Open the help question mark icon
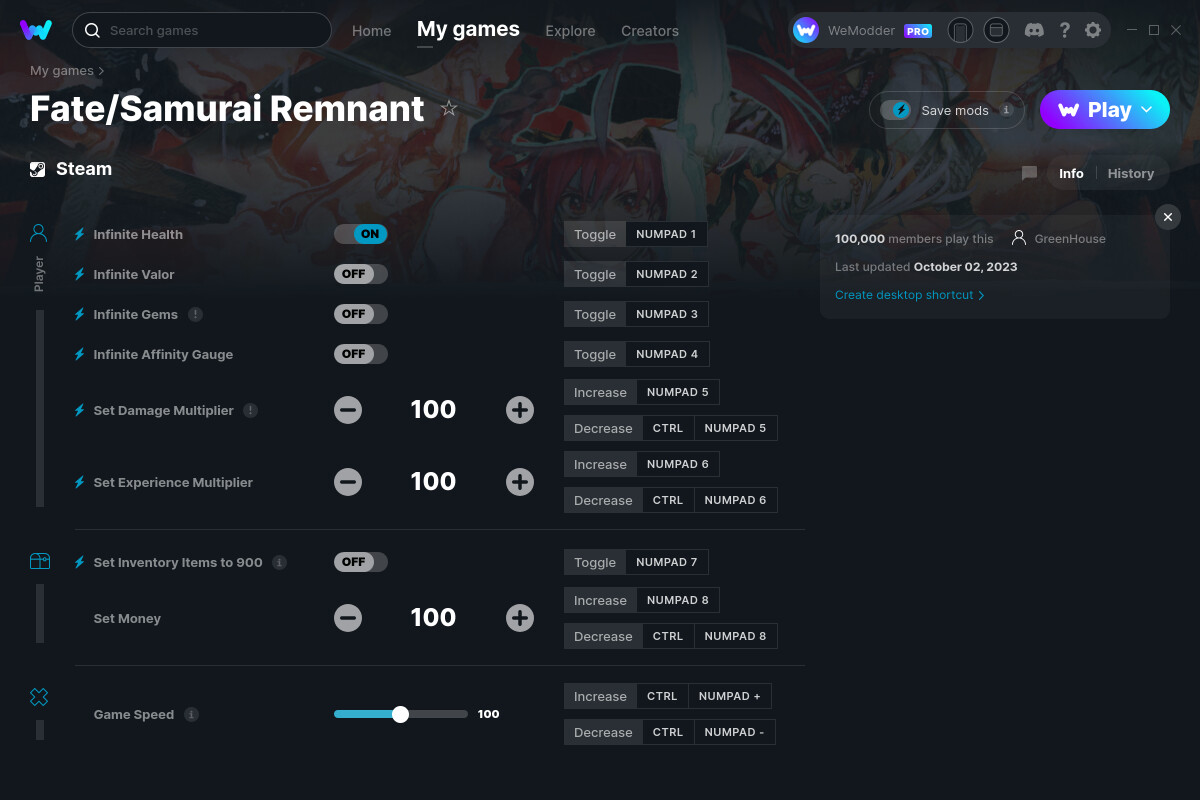 (x=1065, y=30)
